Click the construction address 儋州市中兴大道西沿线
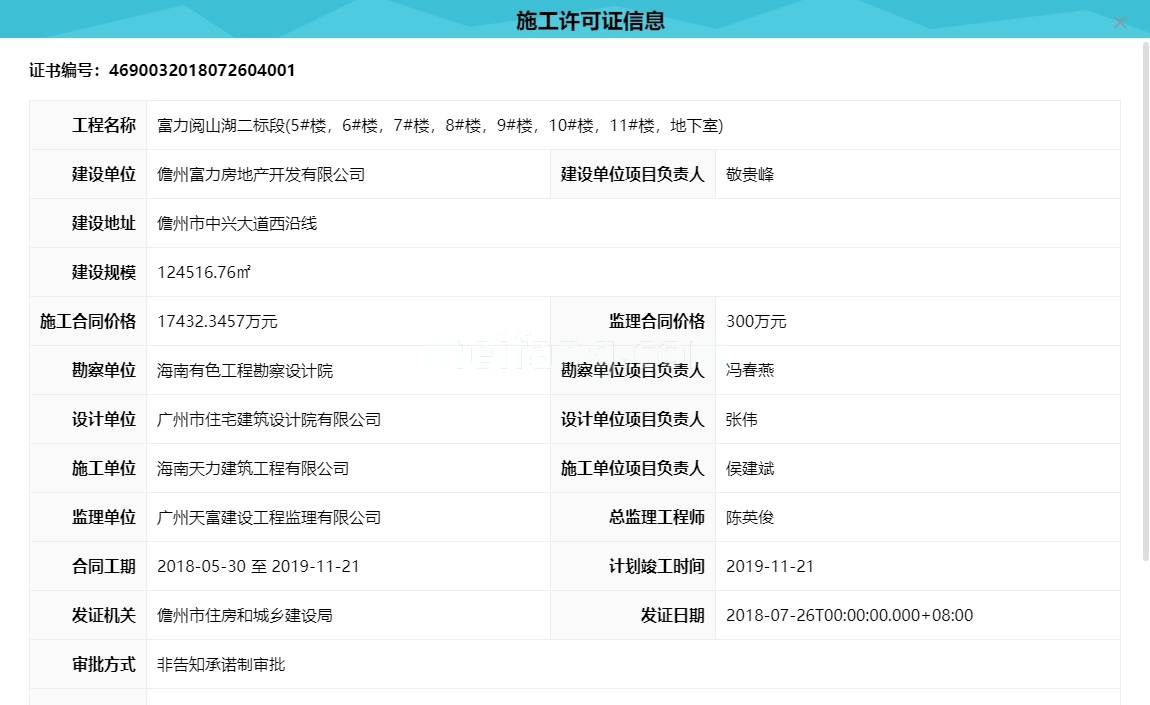 pos(237,223)
